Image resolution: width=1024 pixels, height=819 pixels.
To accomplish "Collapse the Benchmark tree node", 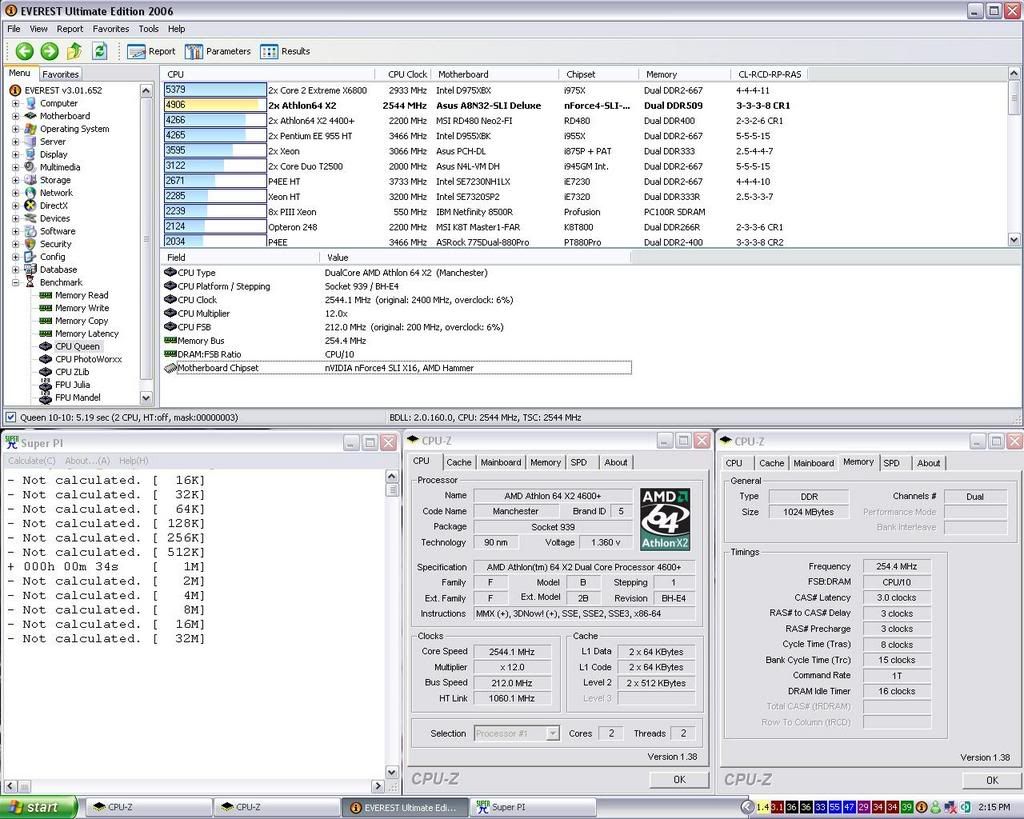I will click(16, 283).
